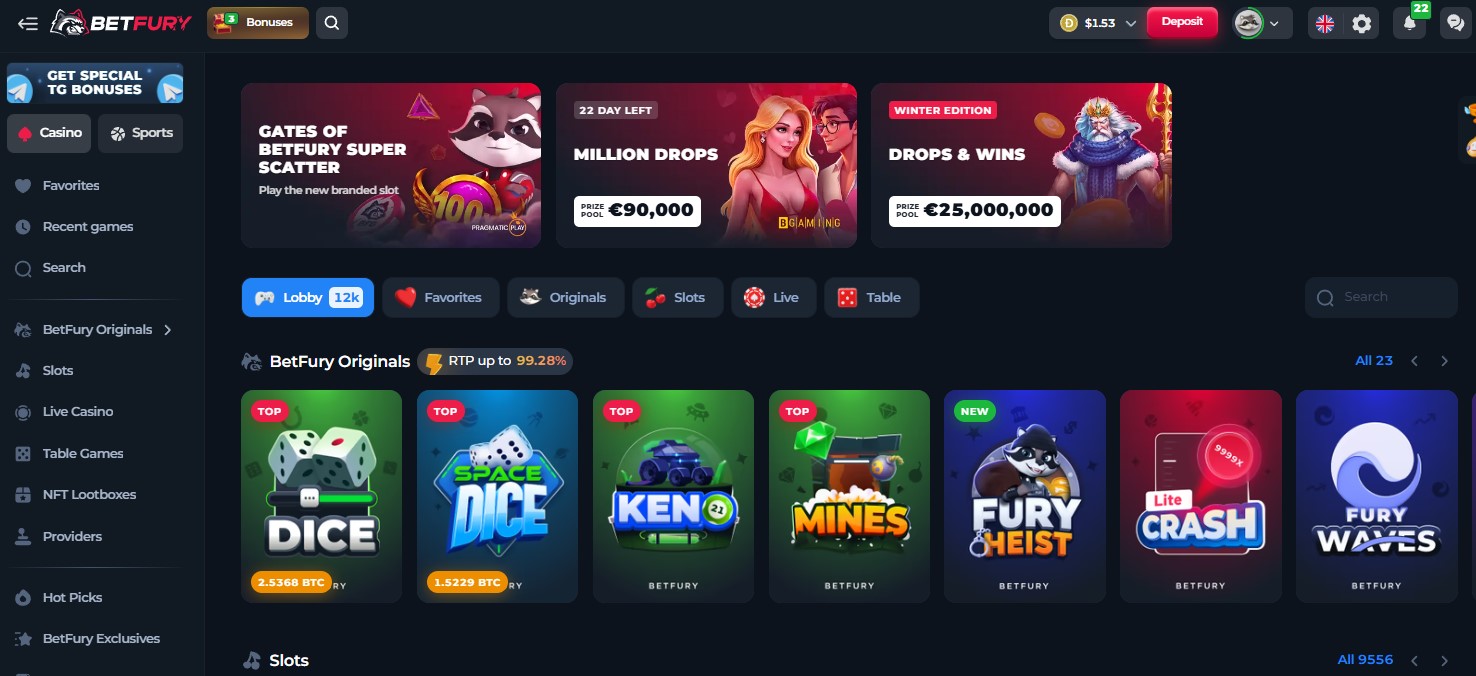Click the notifications bell icon
The height and width of the screenshot is (676, 1476).
[x=1409, y=23]
